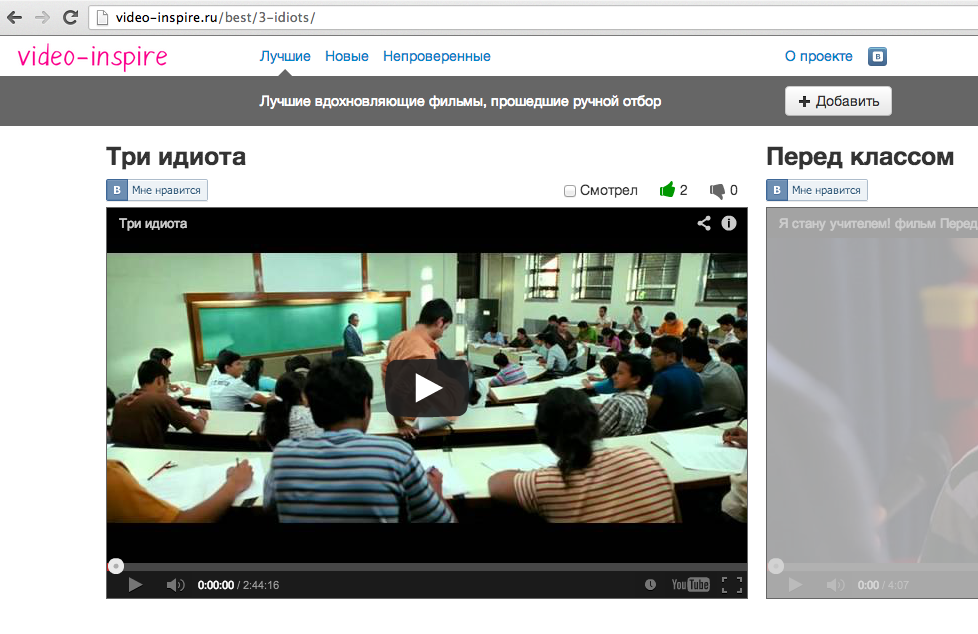Click the browser forward arrow
978x634 pixels.
tap(42, 17)
